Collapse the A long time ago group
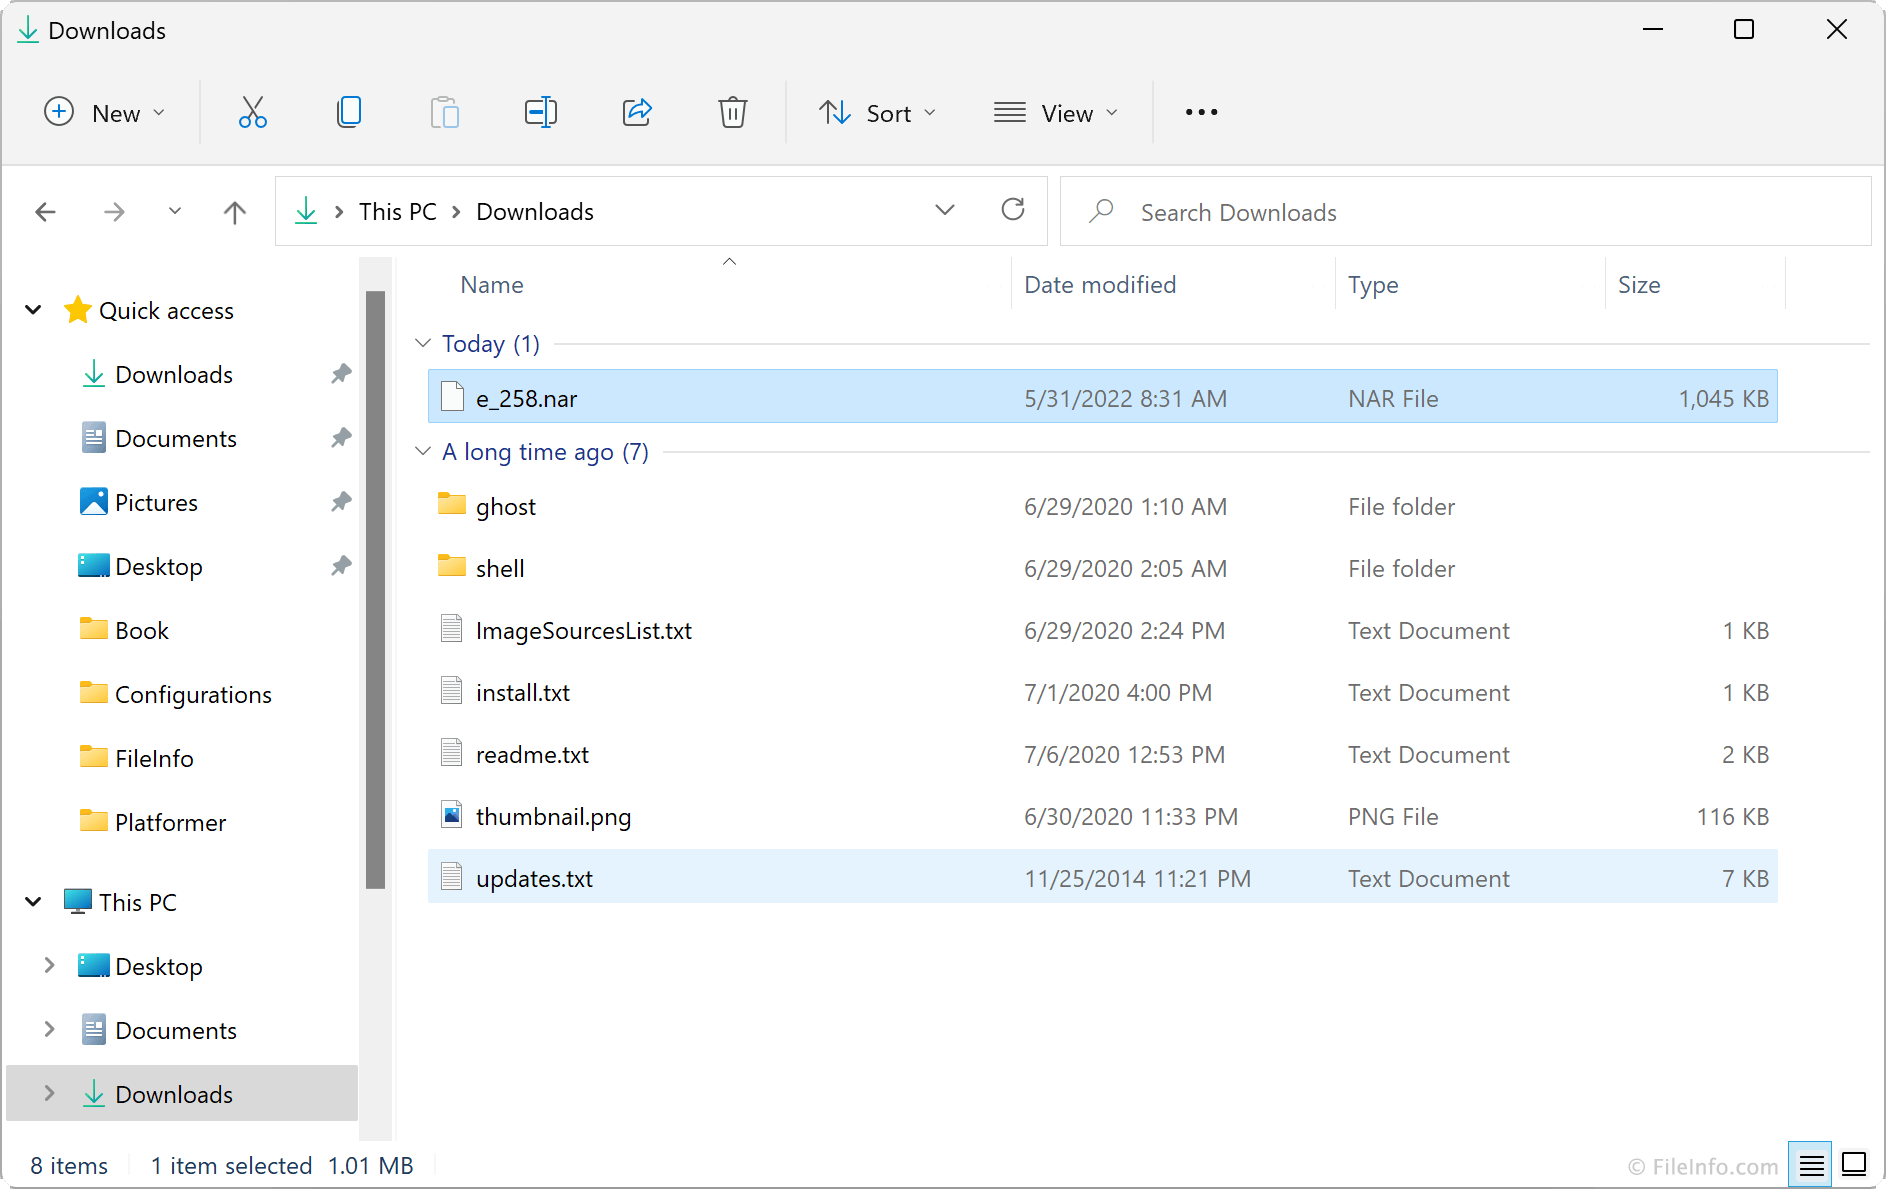Viewport: 1886px width, 1189px height. [423, 451]
